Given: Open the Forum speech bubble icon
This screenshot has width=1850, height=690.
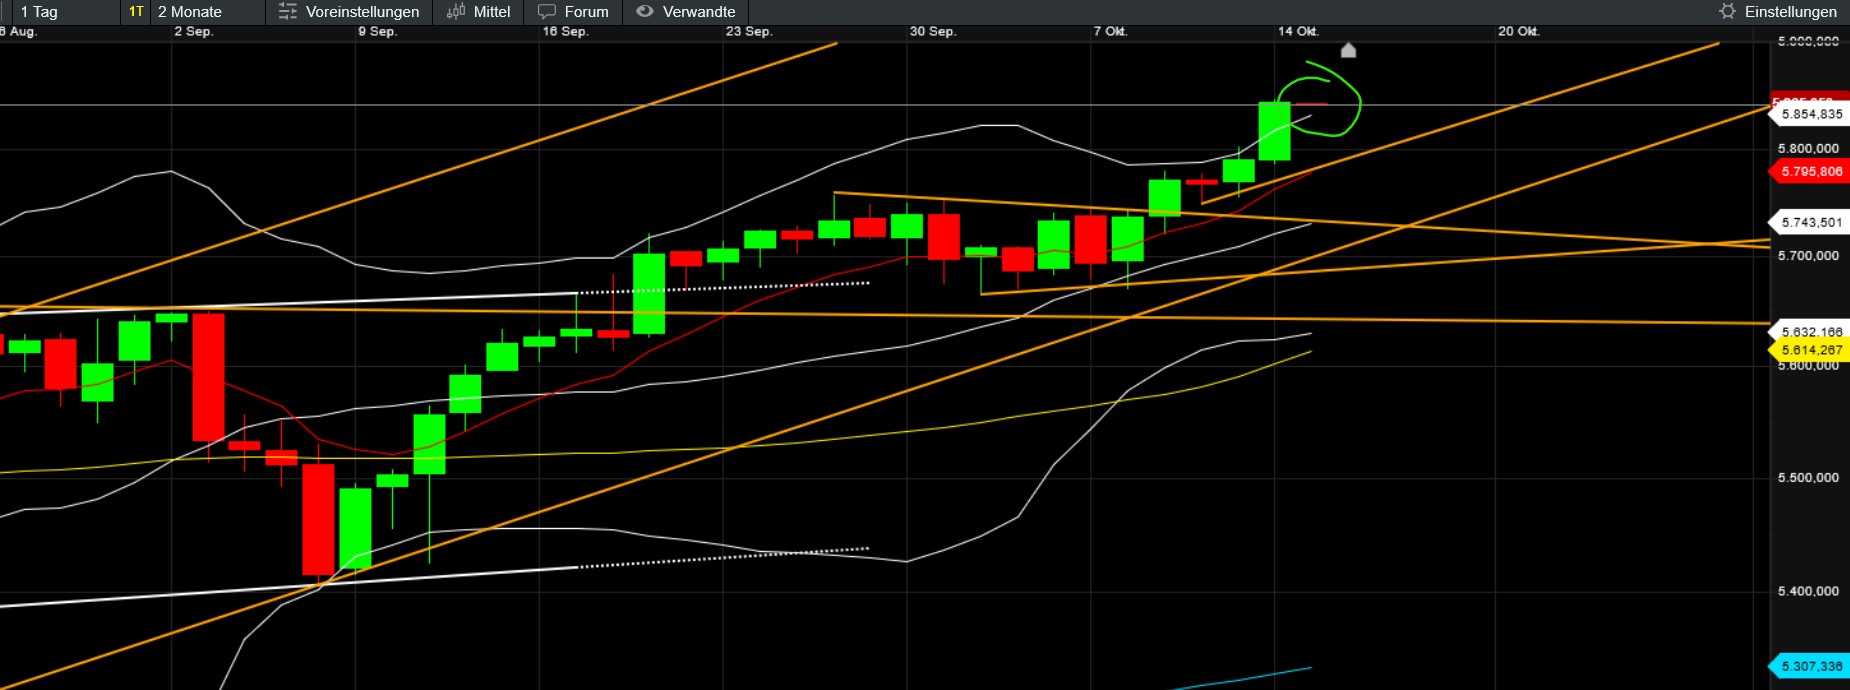Looking at the screenshot, I should (x=547, y=12).
